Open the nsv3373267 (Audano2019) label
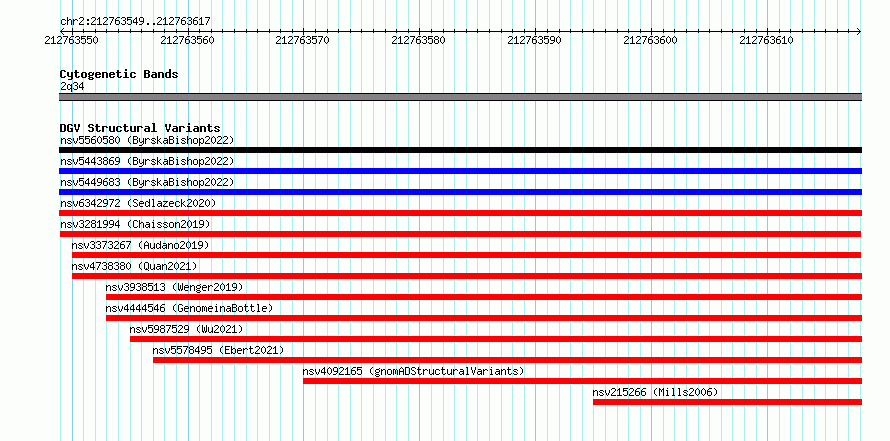Screen dimensions: 890x441 coord(141,245)
